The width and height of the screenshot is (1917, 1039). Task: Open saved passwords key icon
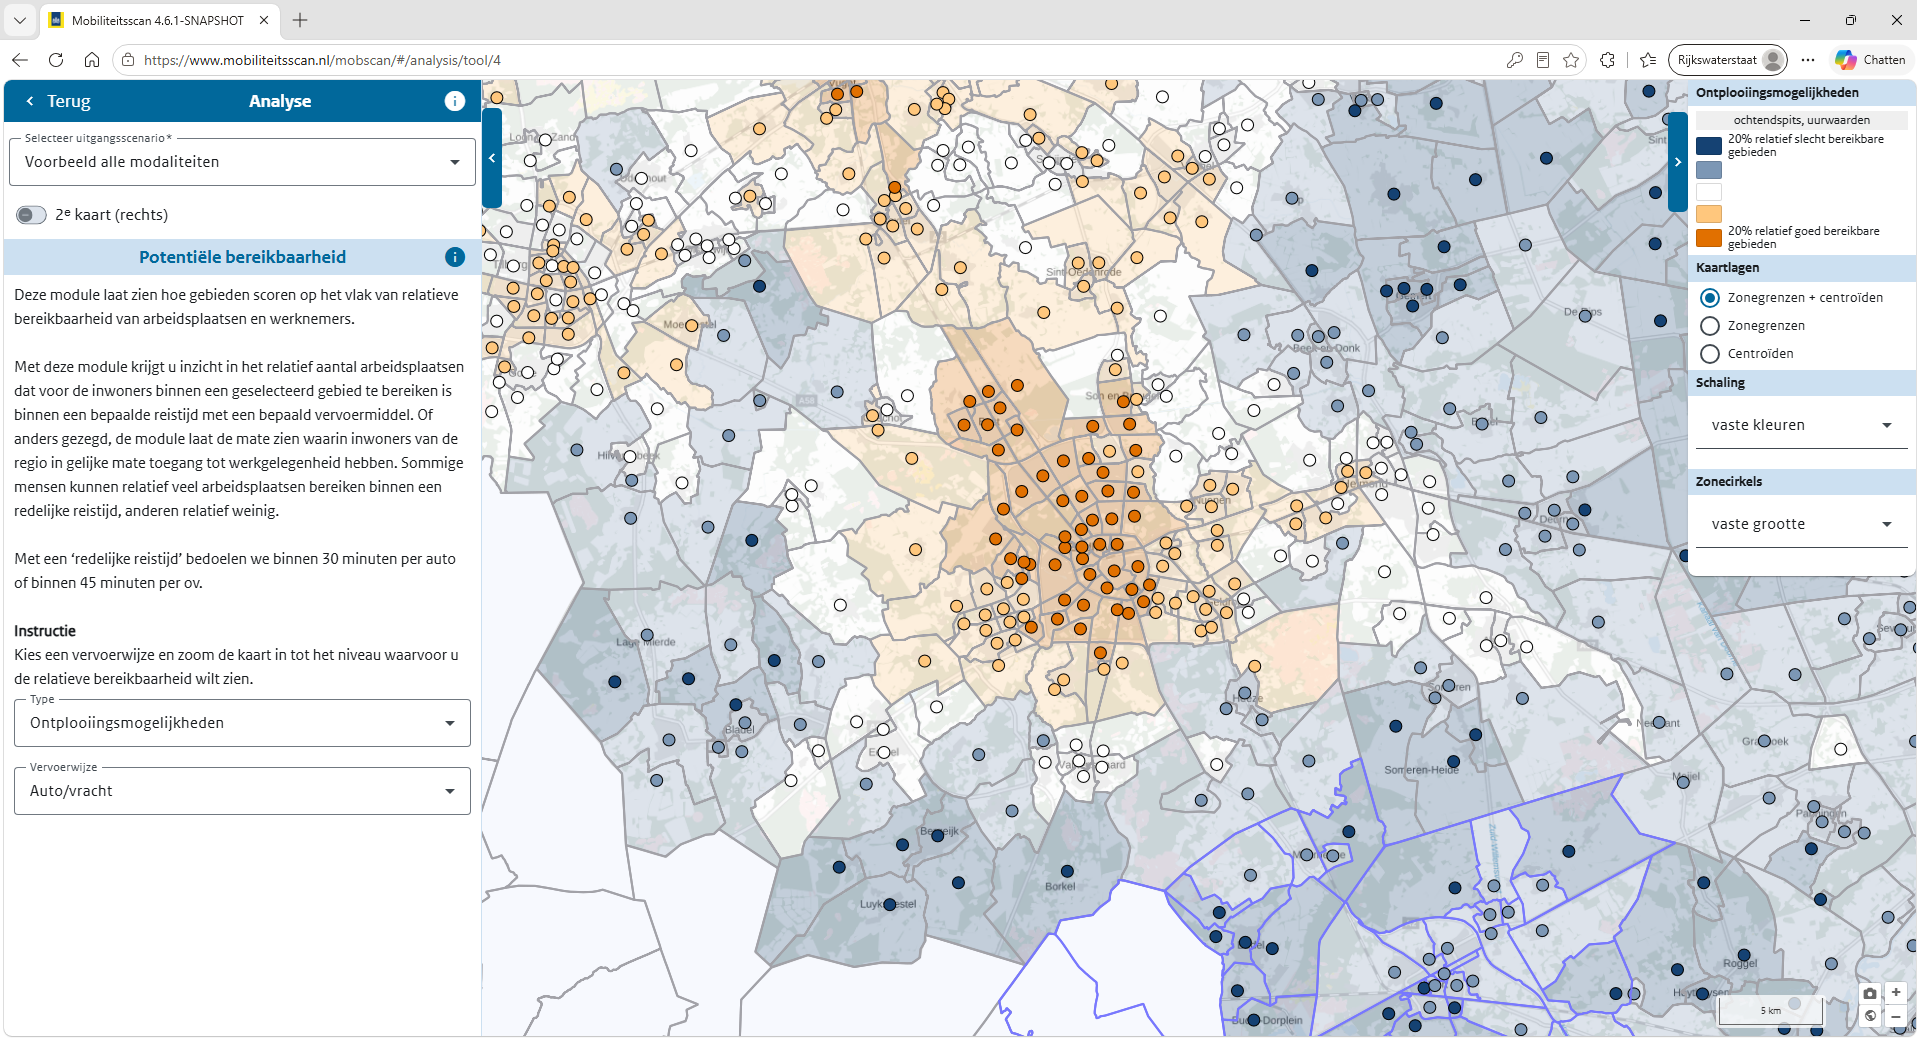(1515, 60)
